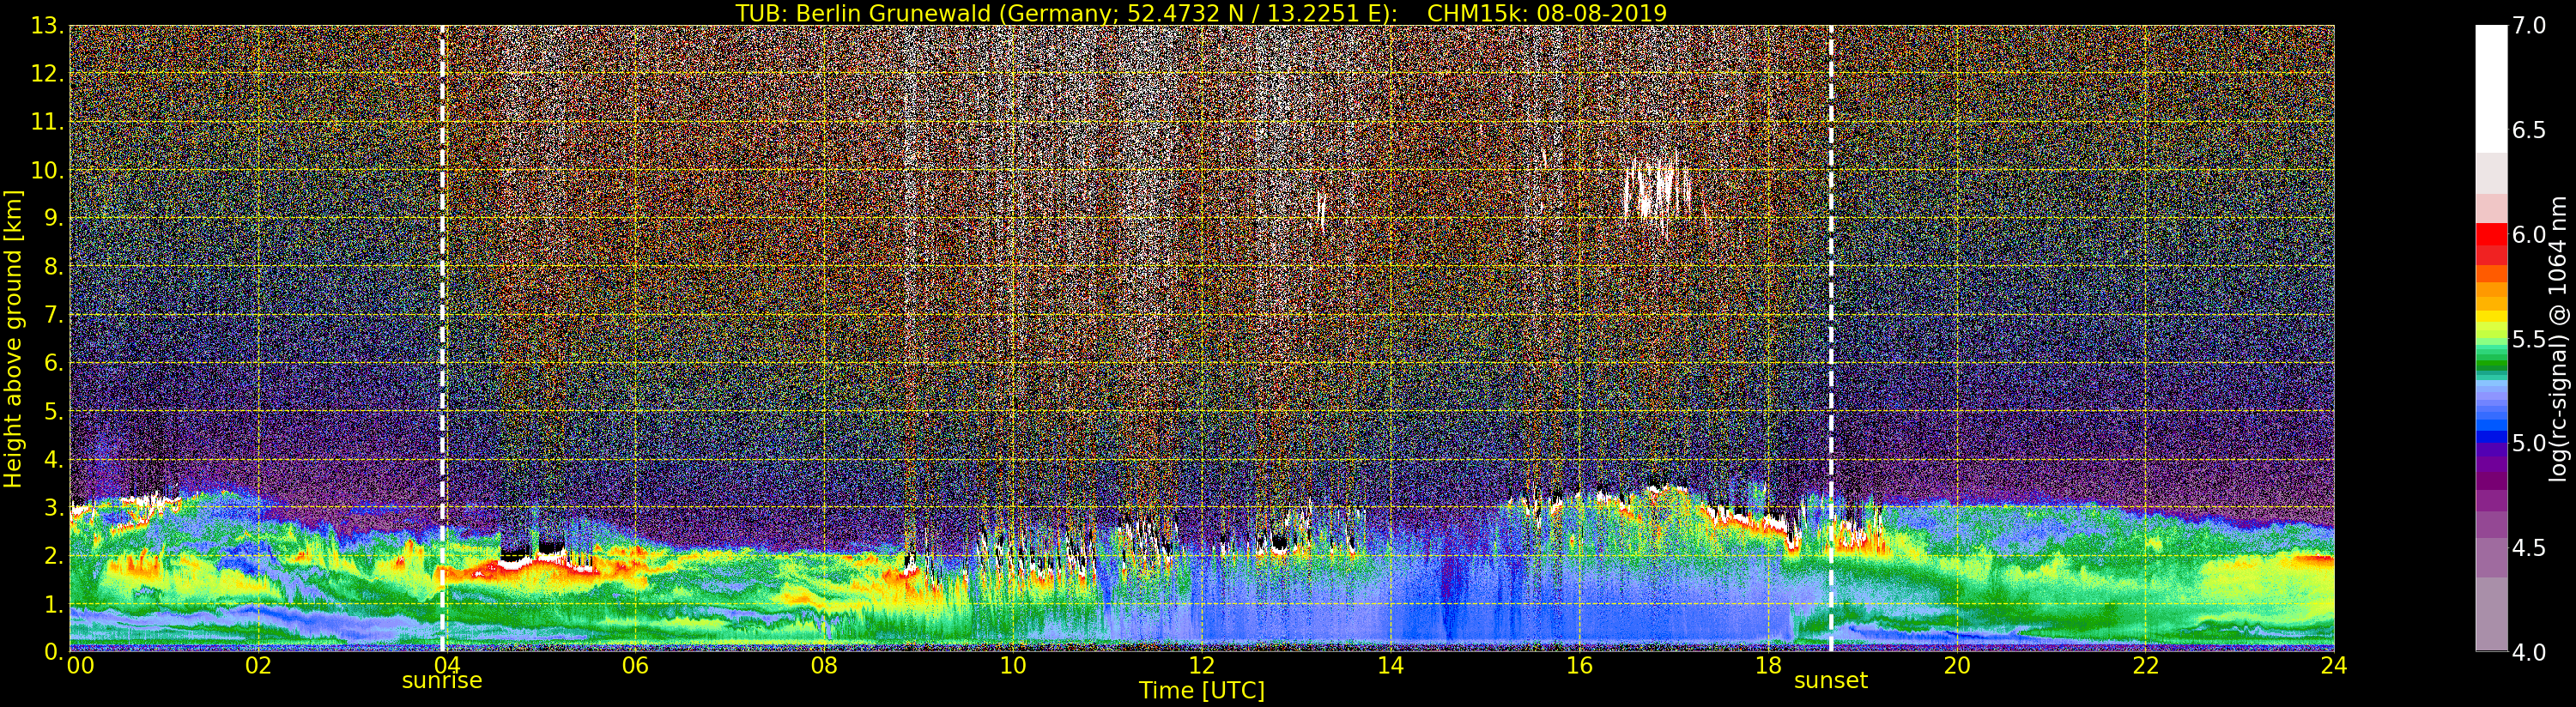Click the '16' time tick label

1579,666
